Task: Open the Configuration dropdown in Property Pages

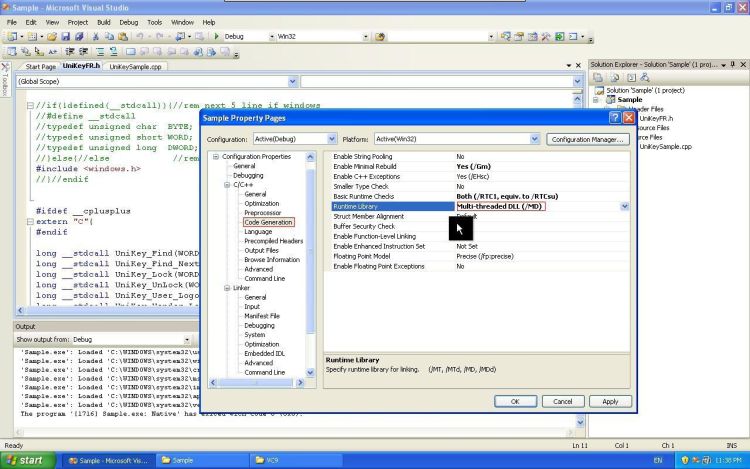Action: tap(332, 139)
